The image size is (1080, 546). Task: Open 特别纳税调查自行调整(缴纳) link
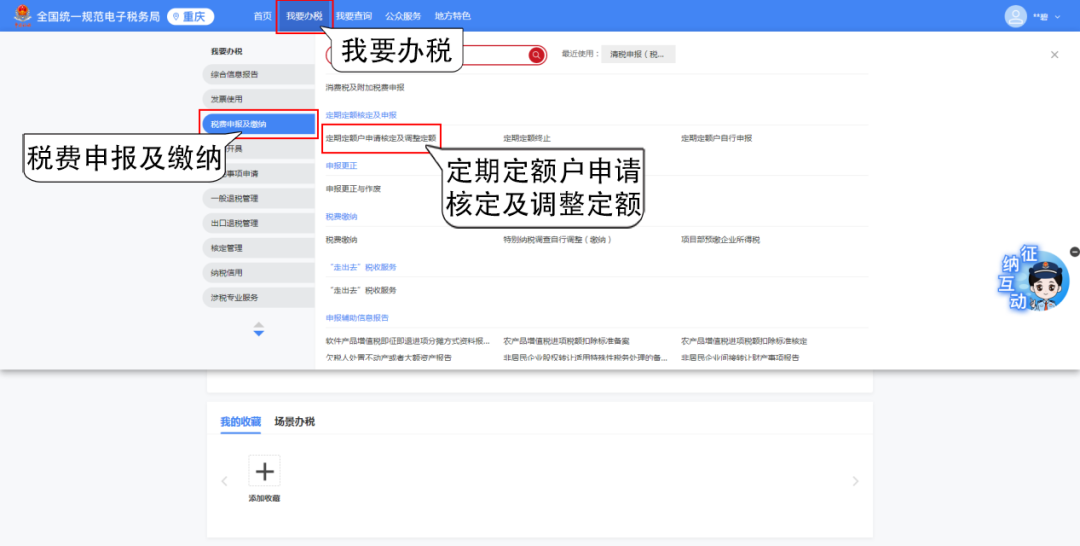(x=558, y=240)
